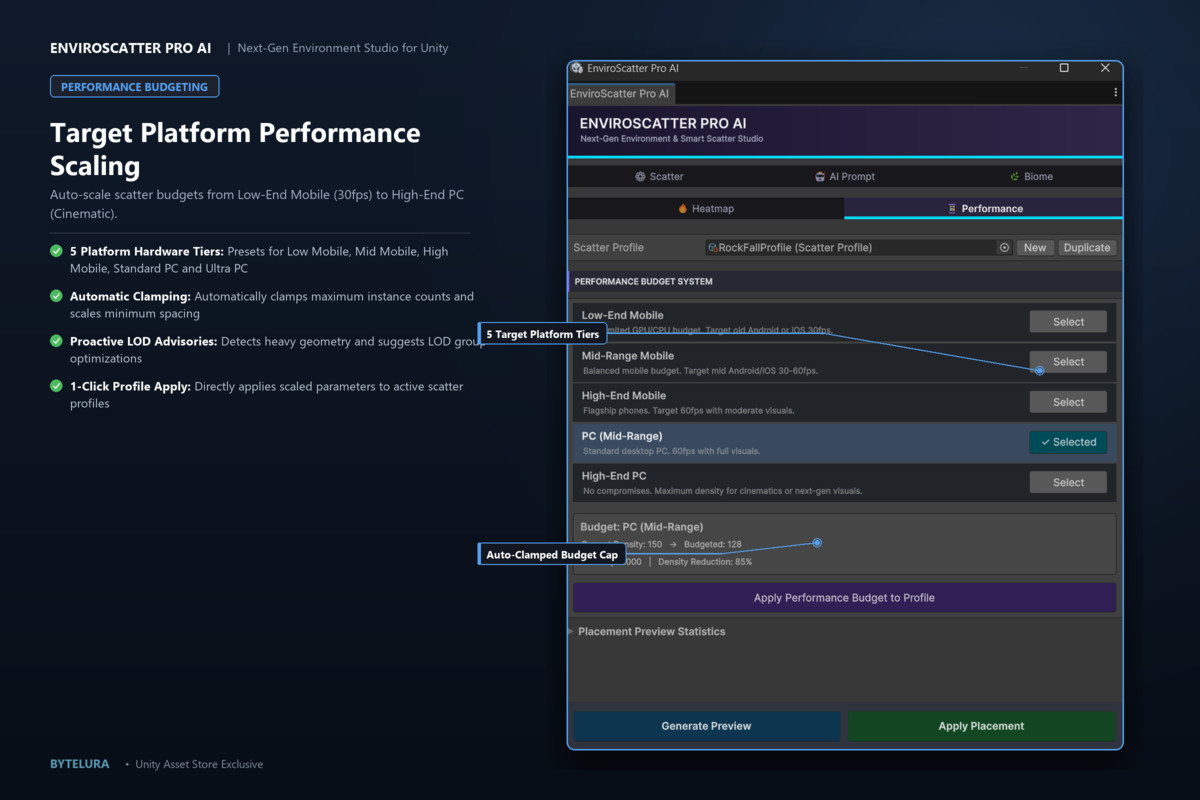This screenshot has height=800, width=1200.
Task: Select the High-End Mobile tier
Action: click(x=1068, y=402)
